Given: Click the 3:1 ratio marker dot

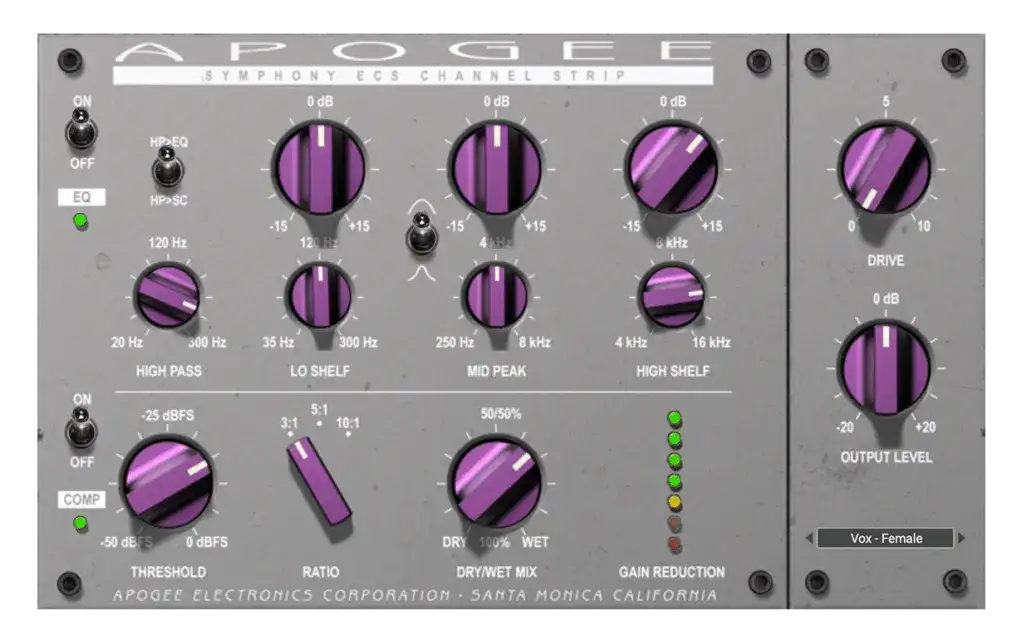Looking at the screenshot, I should click(x=290, y=433).
